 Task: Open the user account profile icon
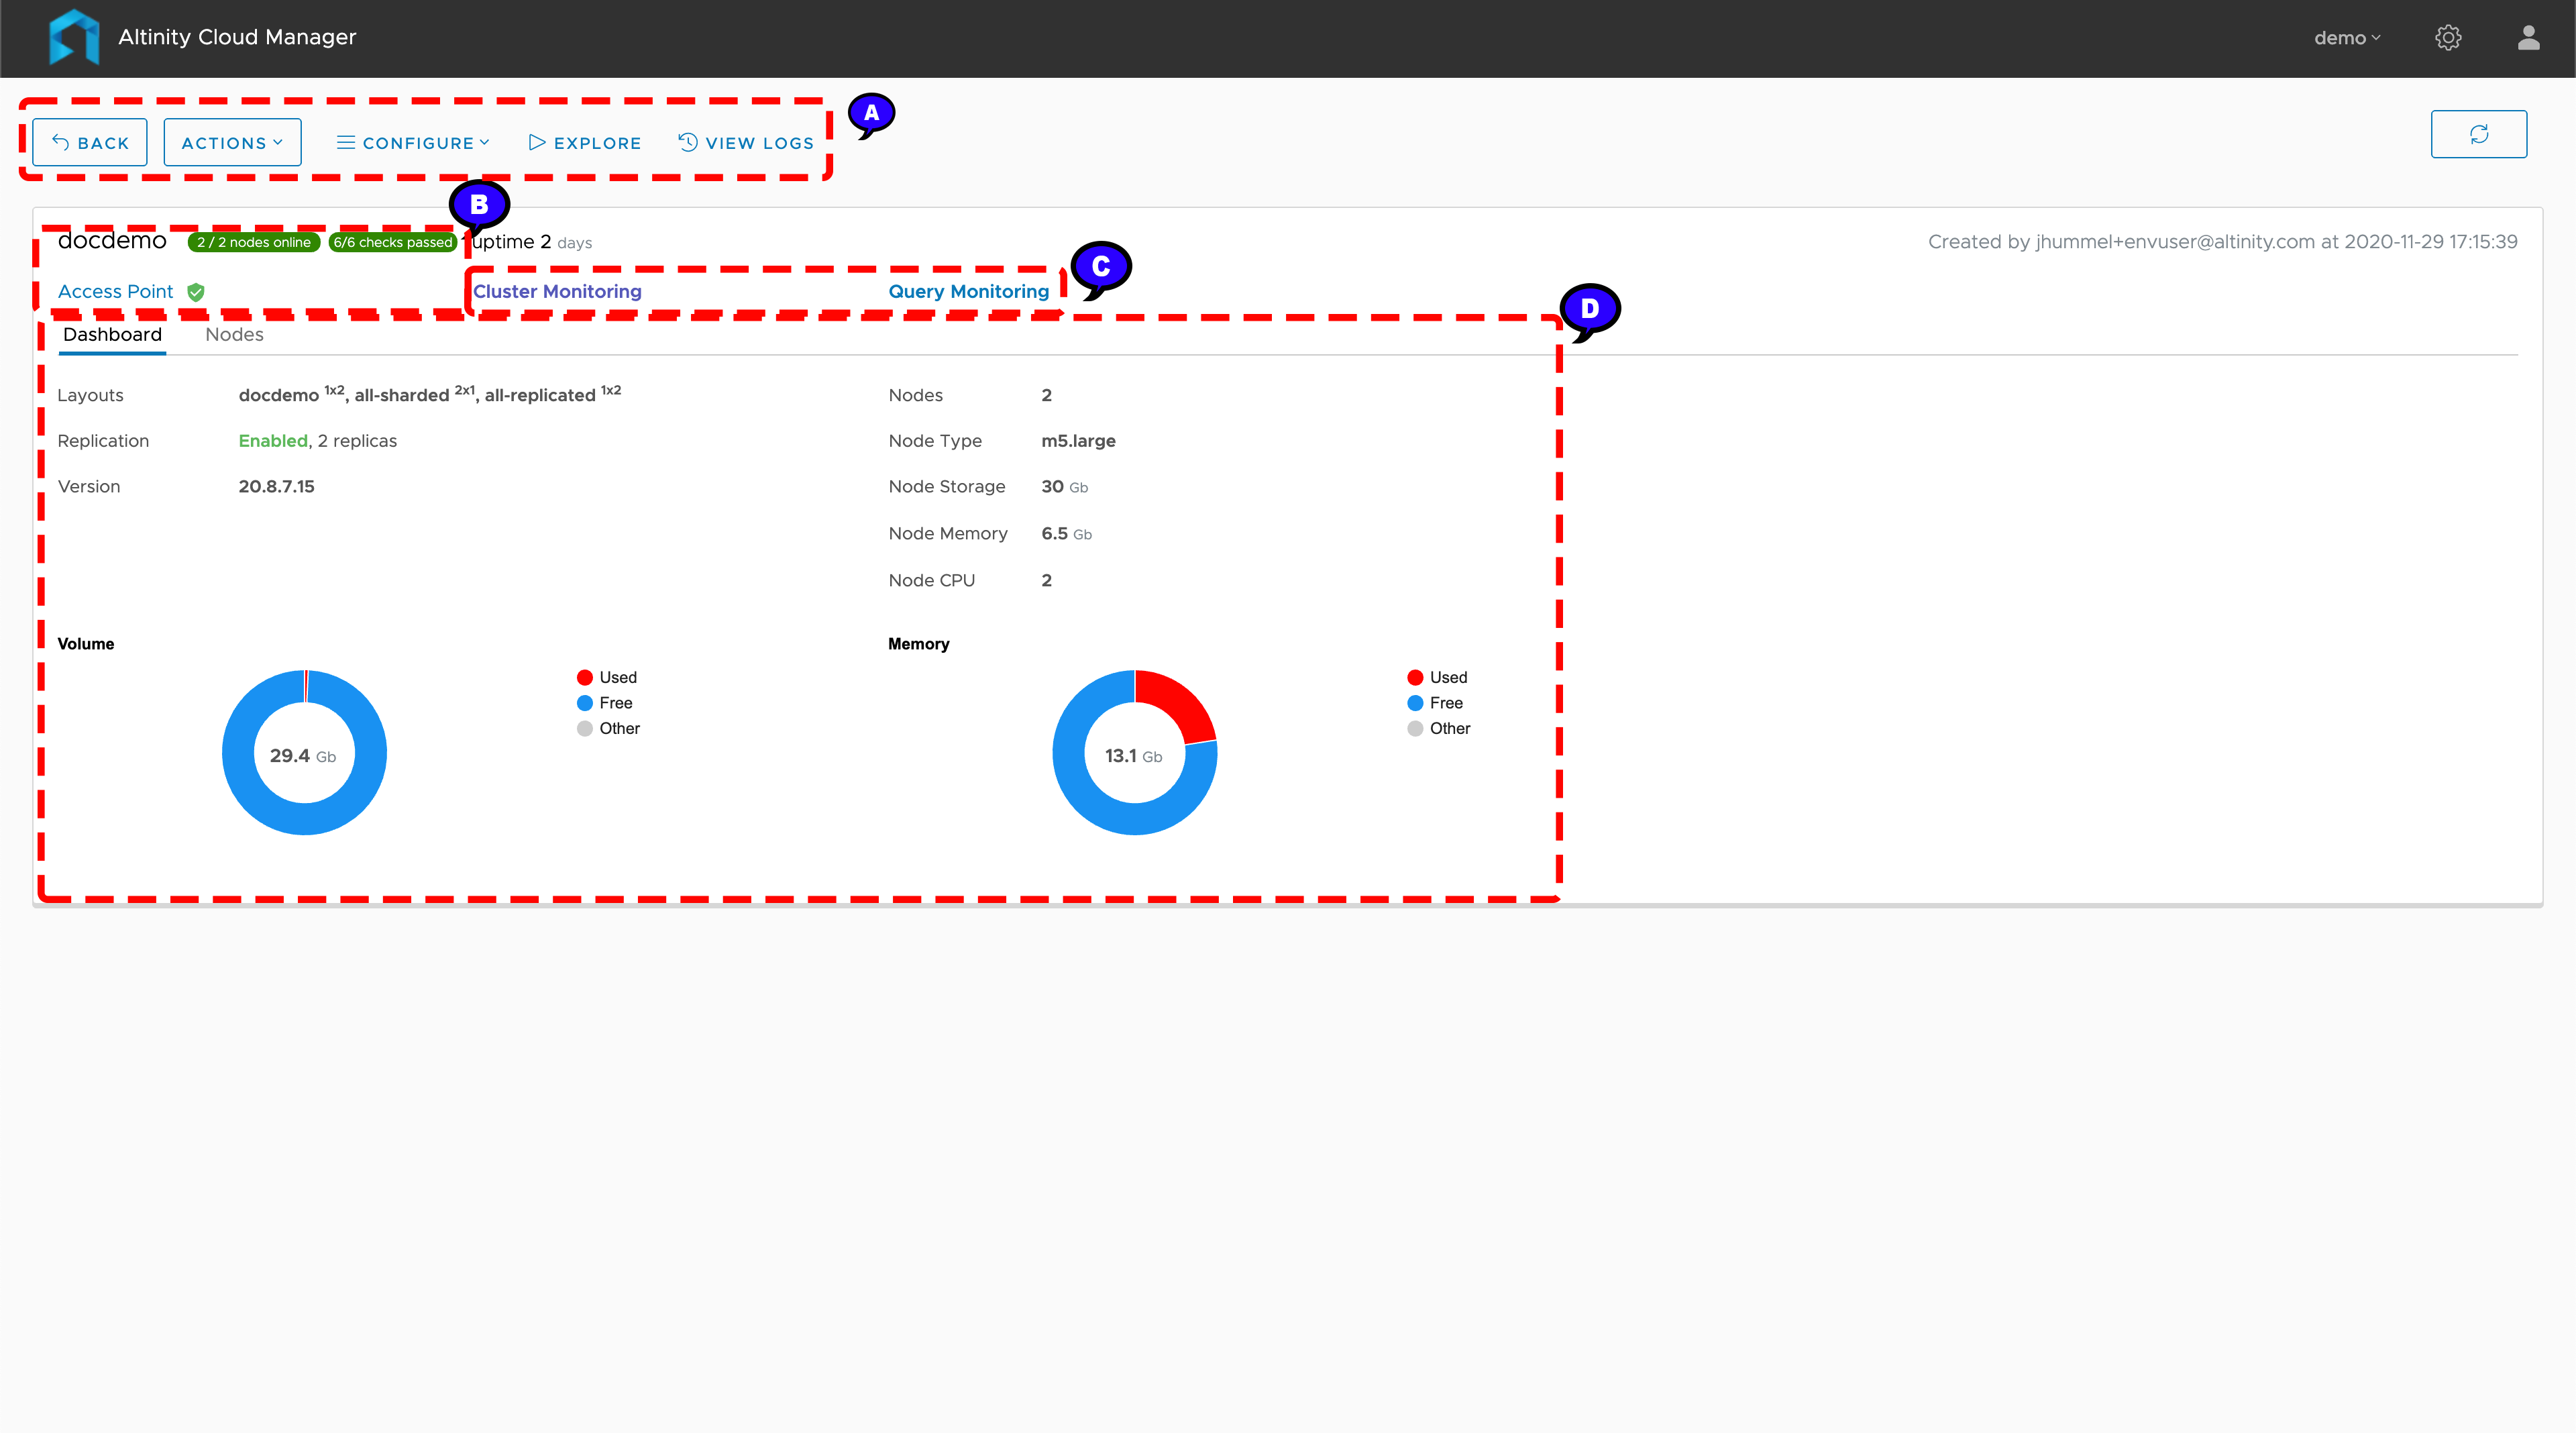[x=2529, y=38]
